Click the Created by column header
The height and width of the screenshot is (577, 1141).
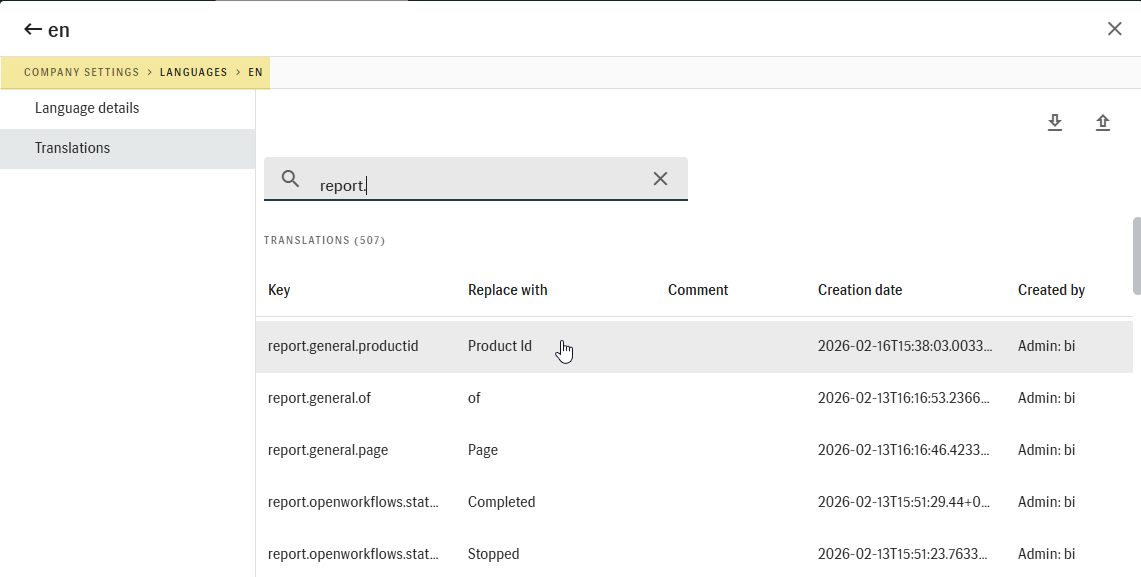point(1051,290)
